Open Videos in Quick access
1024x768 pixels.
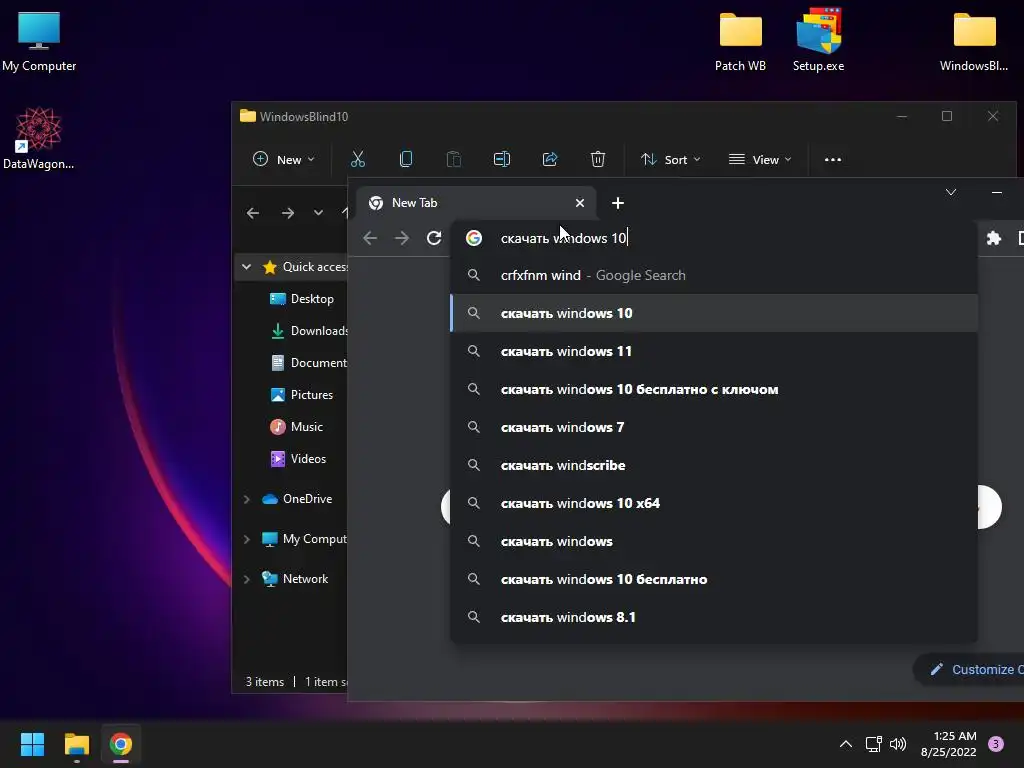click(298, 459)
